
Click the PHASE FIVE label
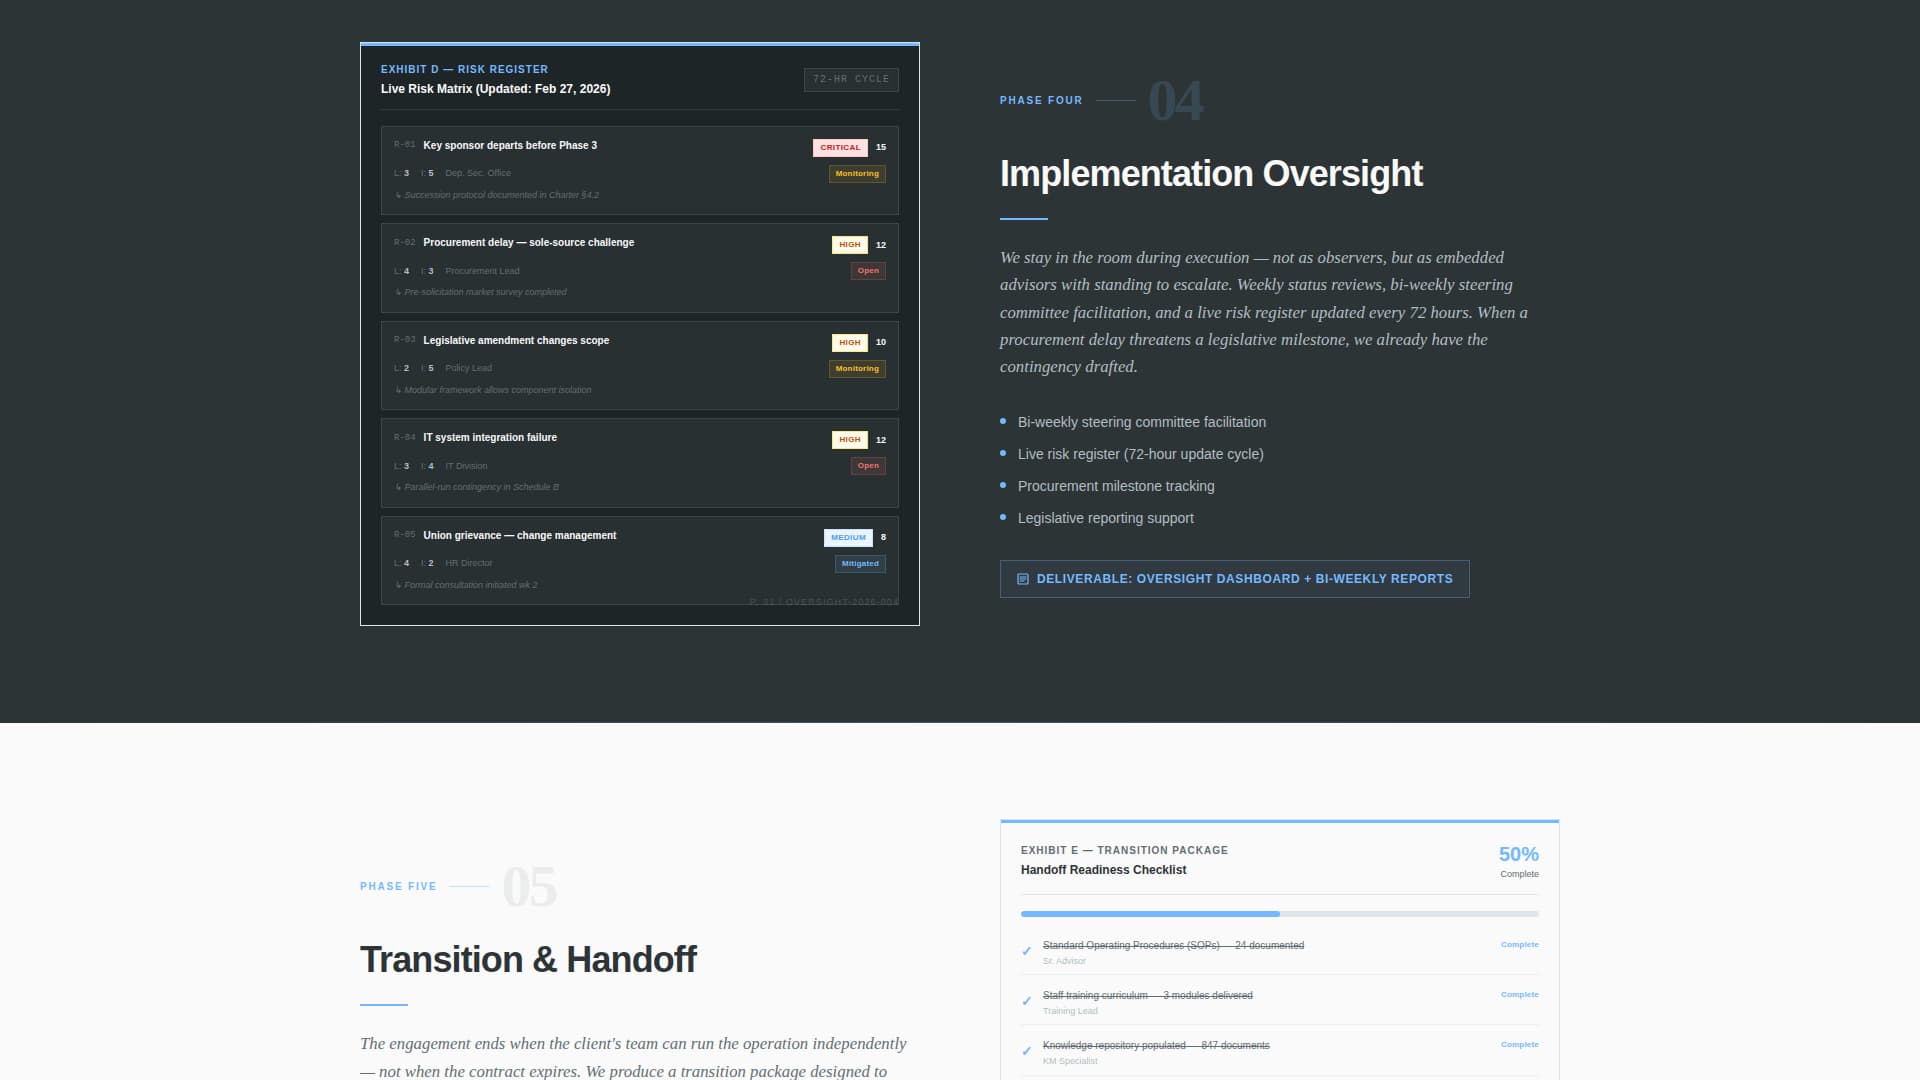coord(398,887)
